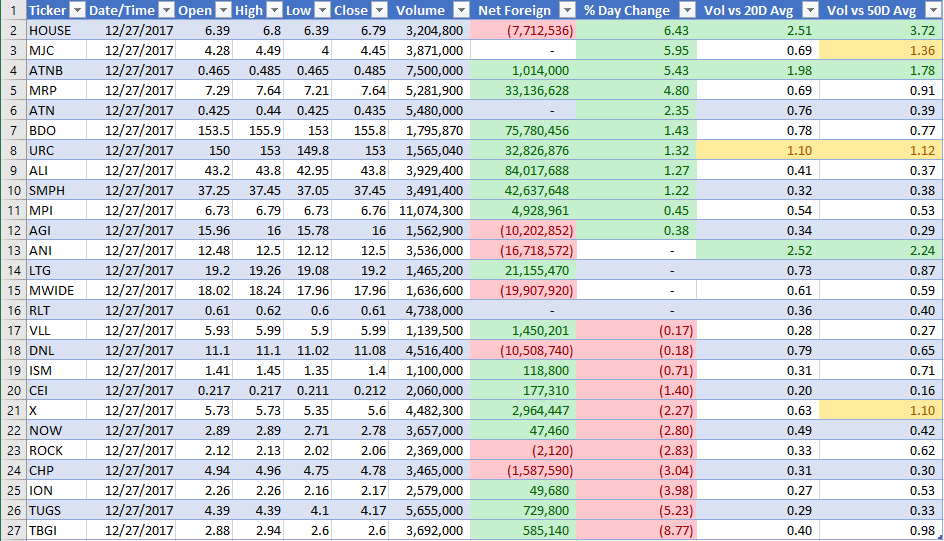This screenshot has width=944, height=541.
Task: Open the Vol vs 50D Avg filter dropdown
Action: click(x=932, y=10)
